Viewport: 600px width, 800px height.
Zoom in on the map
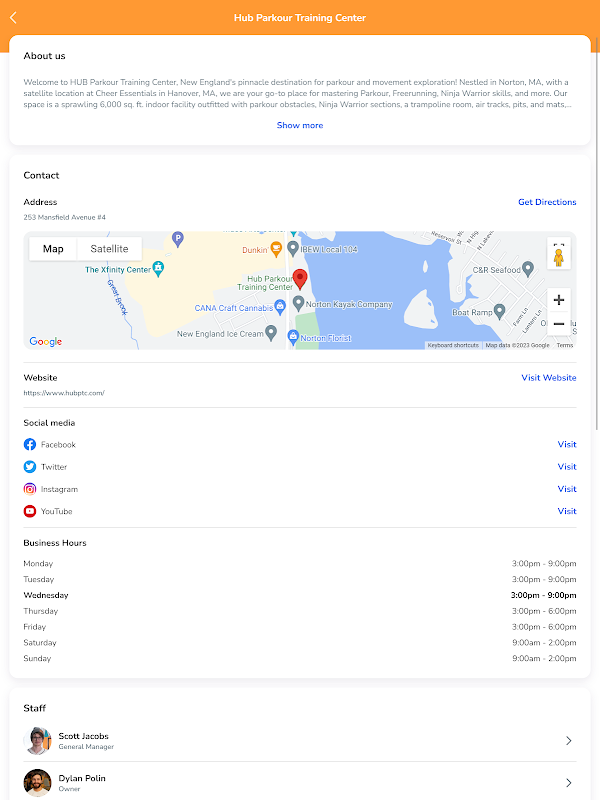[559, 300]
